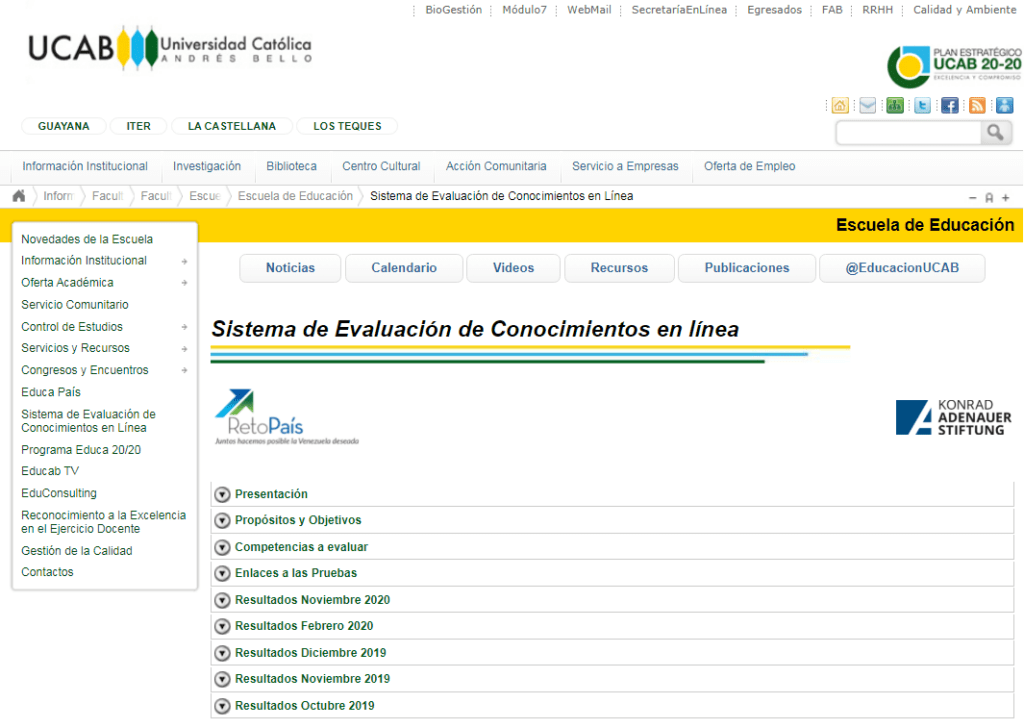
Task: Open the mail envelope icon
Action: pyautogui.click(x=867, y=106)
